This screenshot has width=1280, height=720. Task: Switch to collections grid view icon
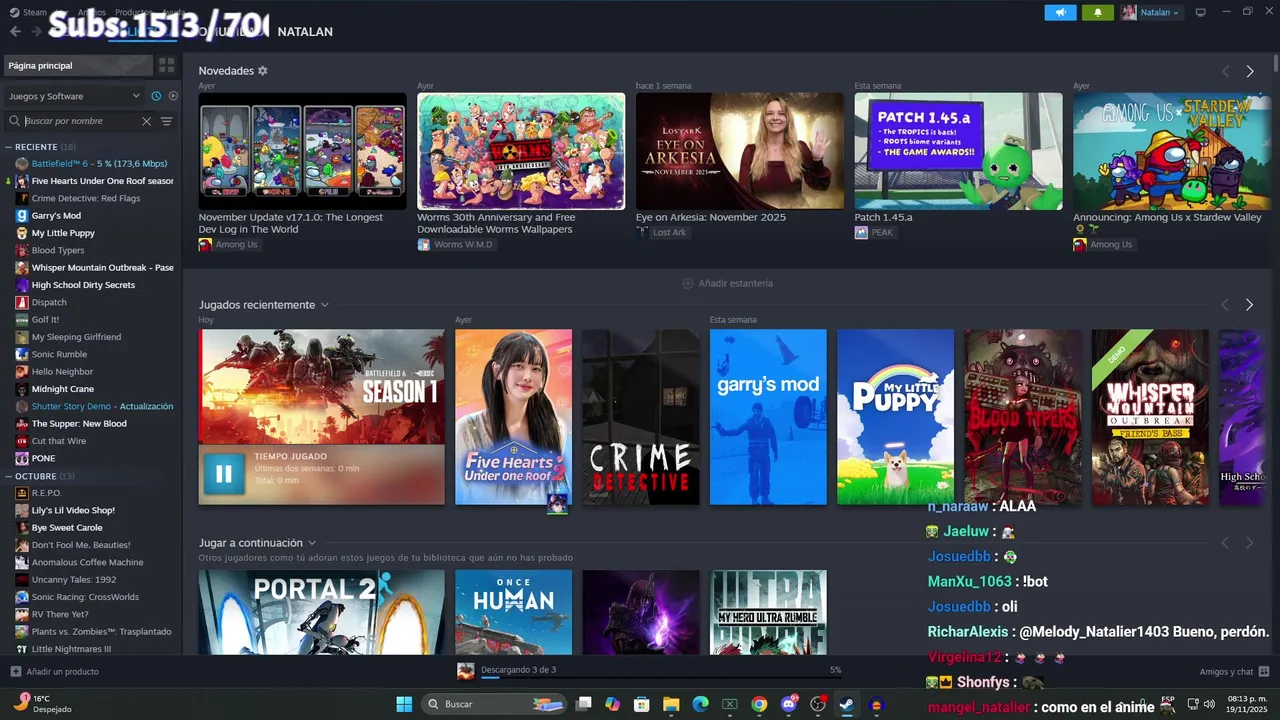point(166,65)
